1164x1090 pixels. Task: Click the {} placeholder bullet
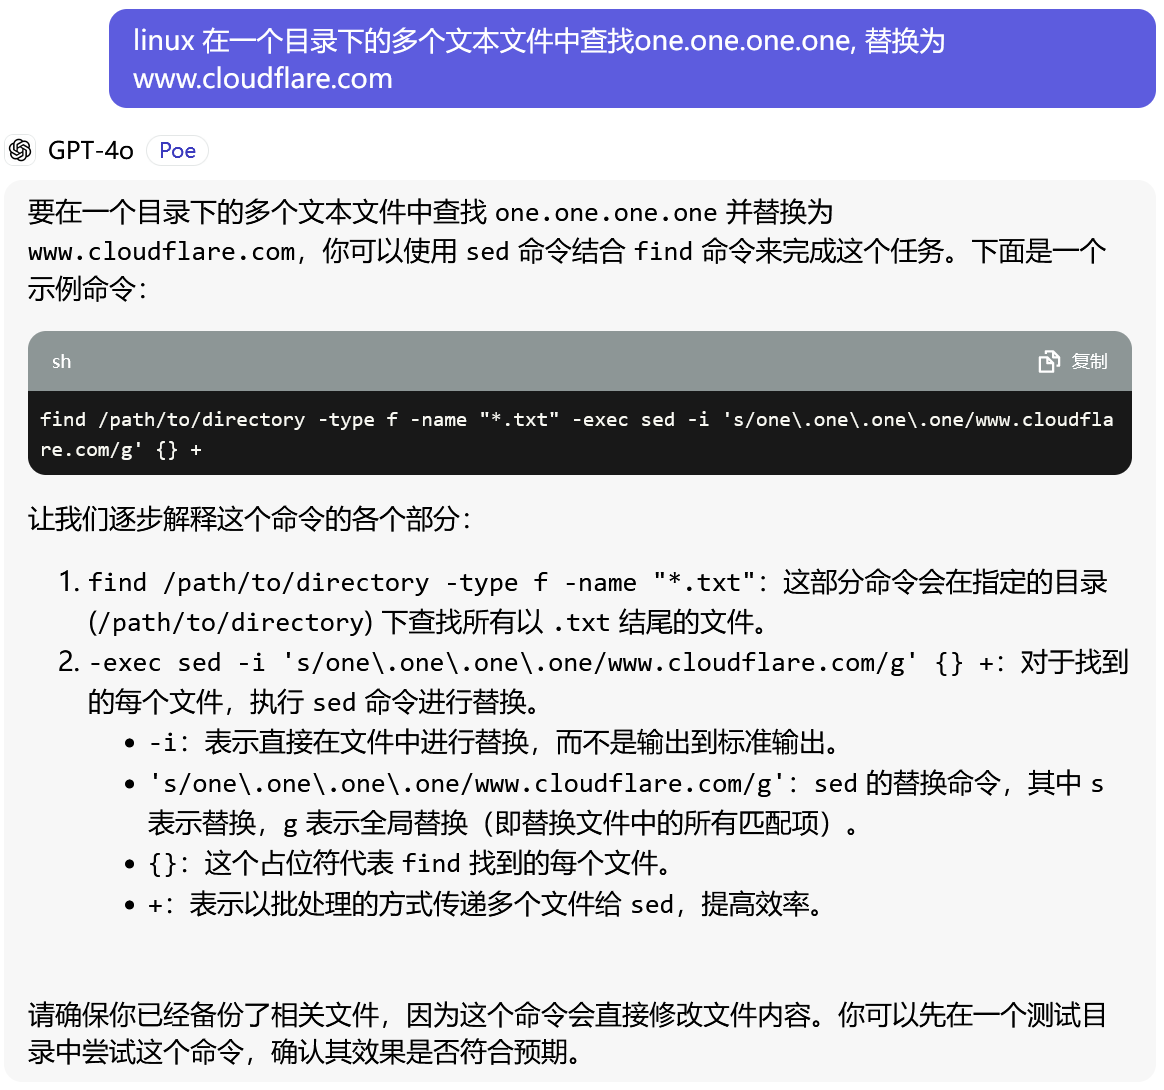click(410, 863)
